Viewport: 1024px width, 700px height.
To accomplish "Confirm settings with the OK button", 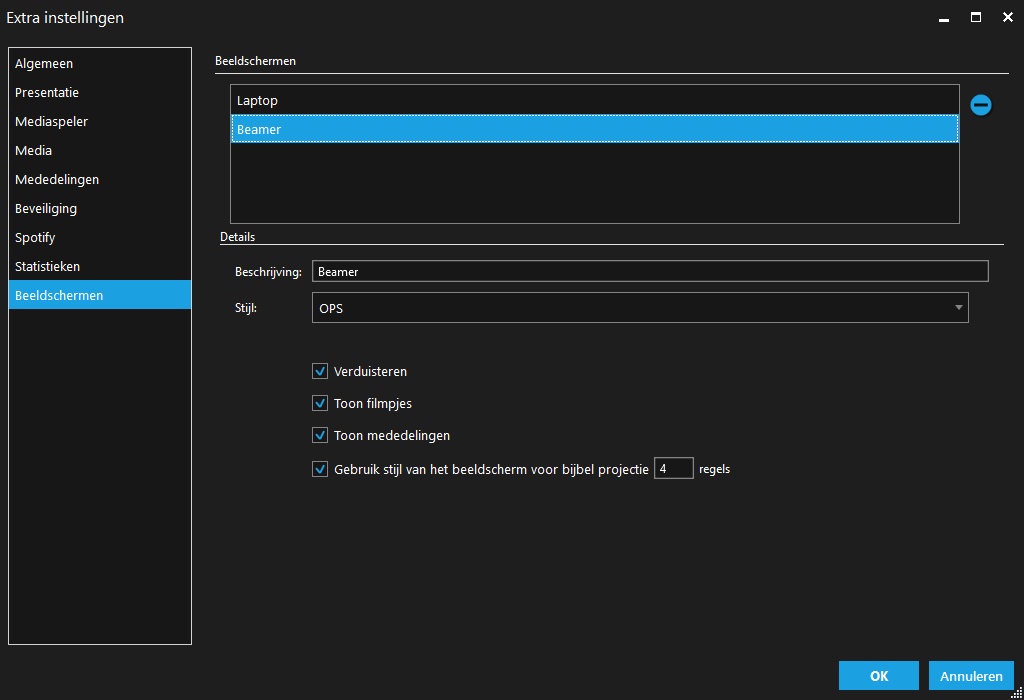I will (x=878, y=676).
